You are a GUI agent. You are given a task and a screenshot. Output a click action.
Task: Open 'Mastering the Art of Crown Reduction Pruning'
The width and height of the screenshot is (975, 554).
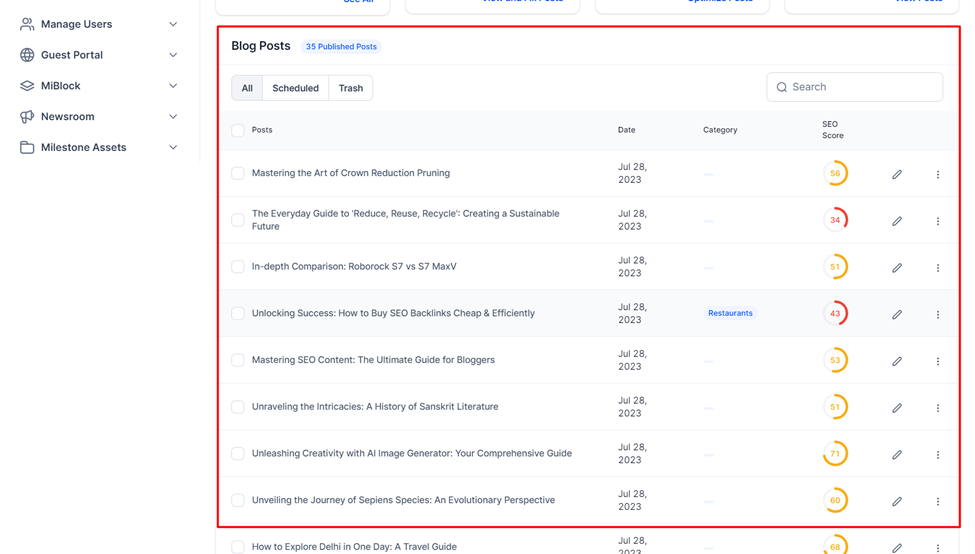pyautogui.click(x=351, y=173)
